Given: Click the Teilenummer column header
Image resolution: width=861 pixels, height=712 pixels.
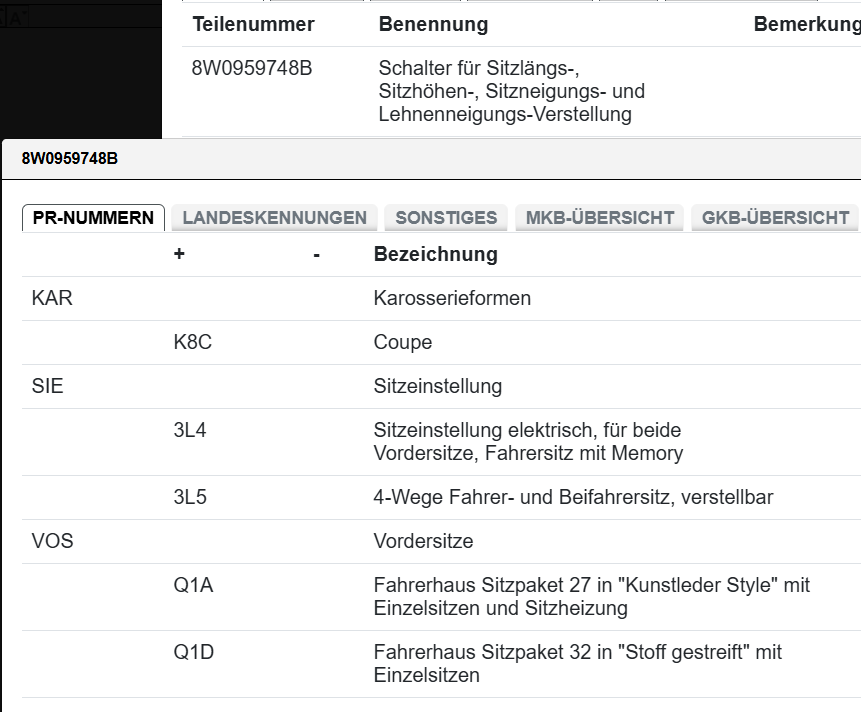Looking at the screenshot, I should click(253, 24).
